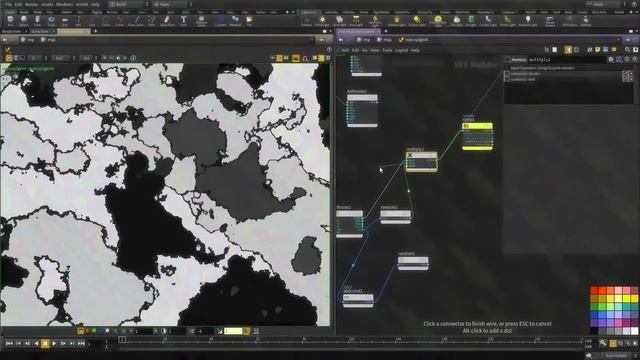Select the multiply1 node in the network
This screenshot has width=640, height=360.
coord(421,162)
